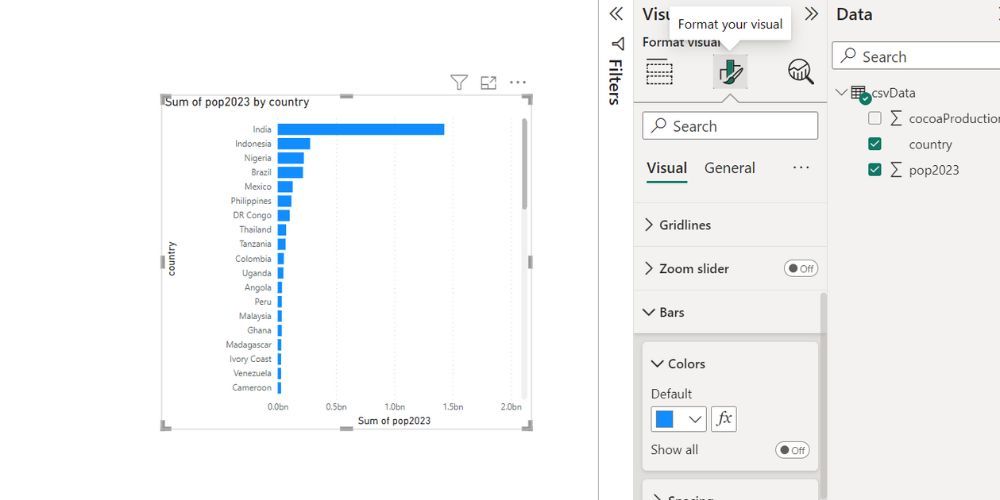The image size is (1000, 500).
Task: Enable the Show all colors toggle
Action: (x=792, y=450)
